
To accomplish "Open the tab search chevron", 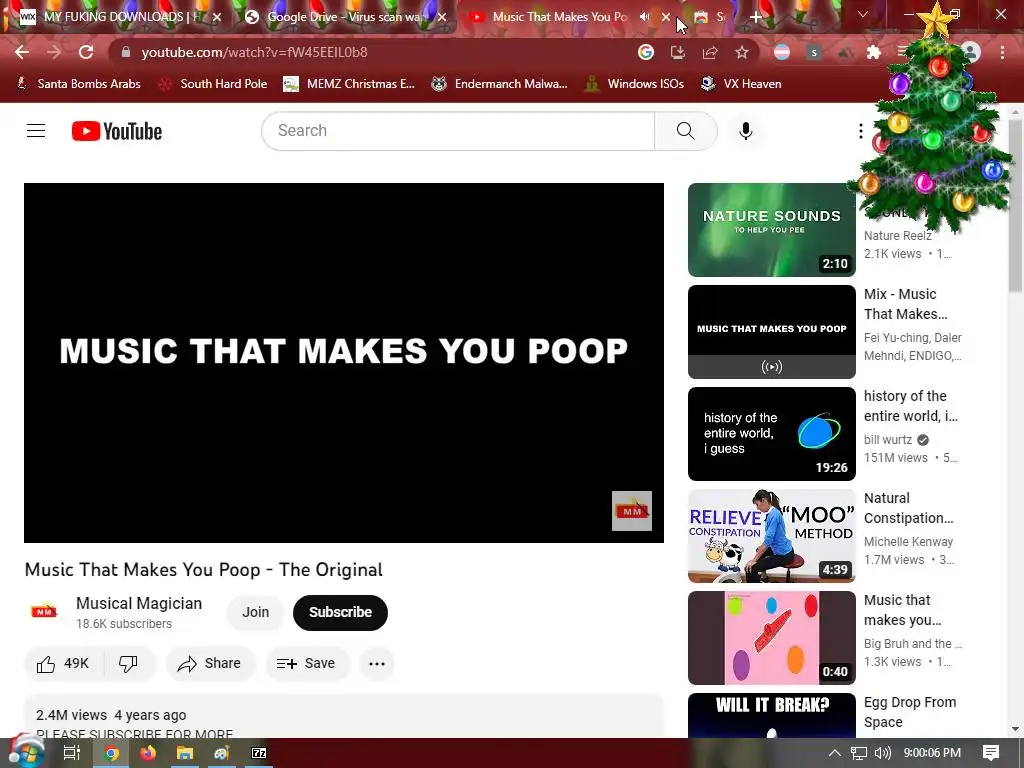I will [x=863, y=14].
